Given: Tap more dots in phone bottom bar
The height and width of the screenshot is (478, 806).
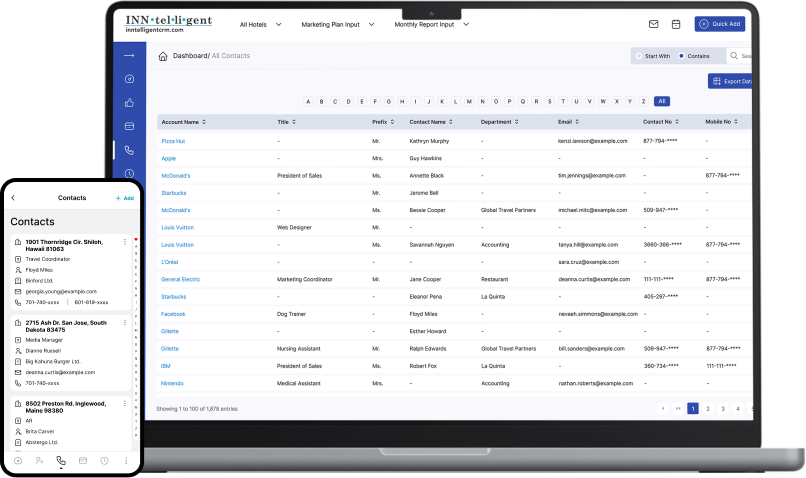Looking at the screenshot, I should click(126, 461).
